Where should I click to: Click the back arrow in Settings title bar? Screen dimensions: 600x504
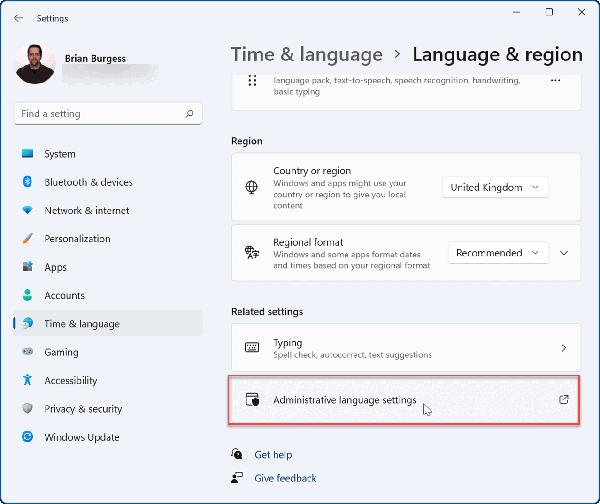[18, 18]
